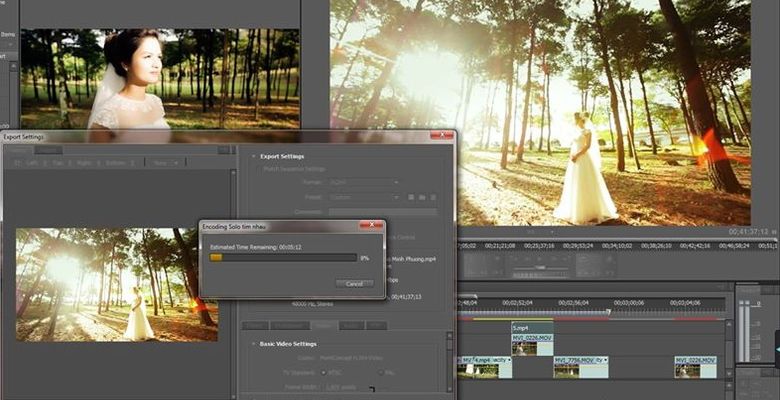Click the audio master level meters
This screenshot has height=400, width=780.
[x=743, y=331]
